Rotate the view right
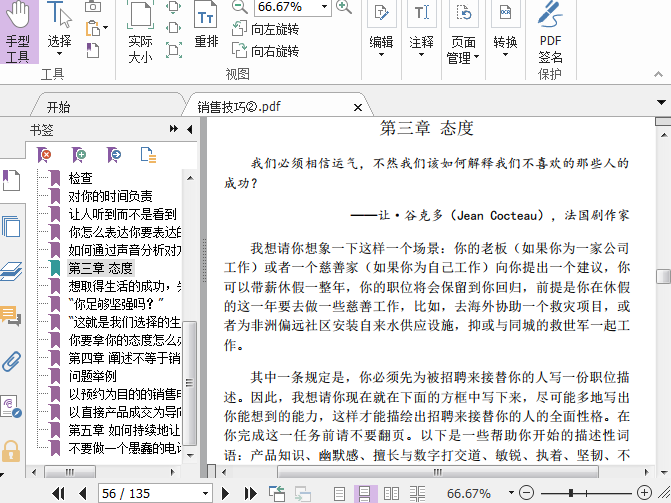The width and height of the screenshot is (671, 503). click(x=265, y=51)
